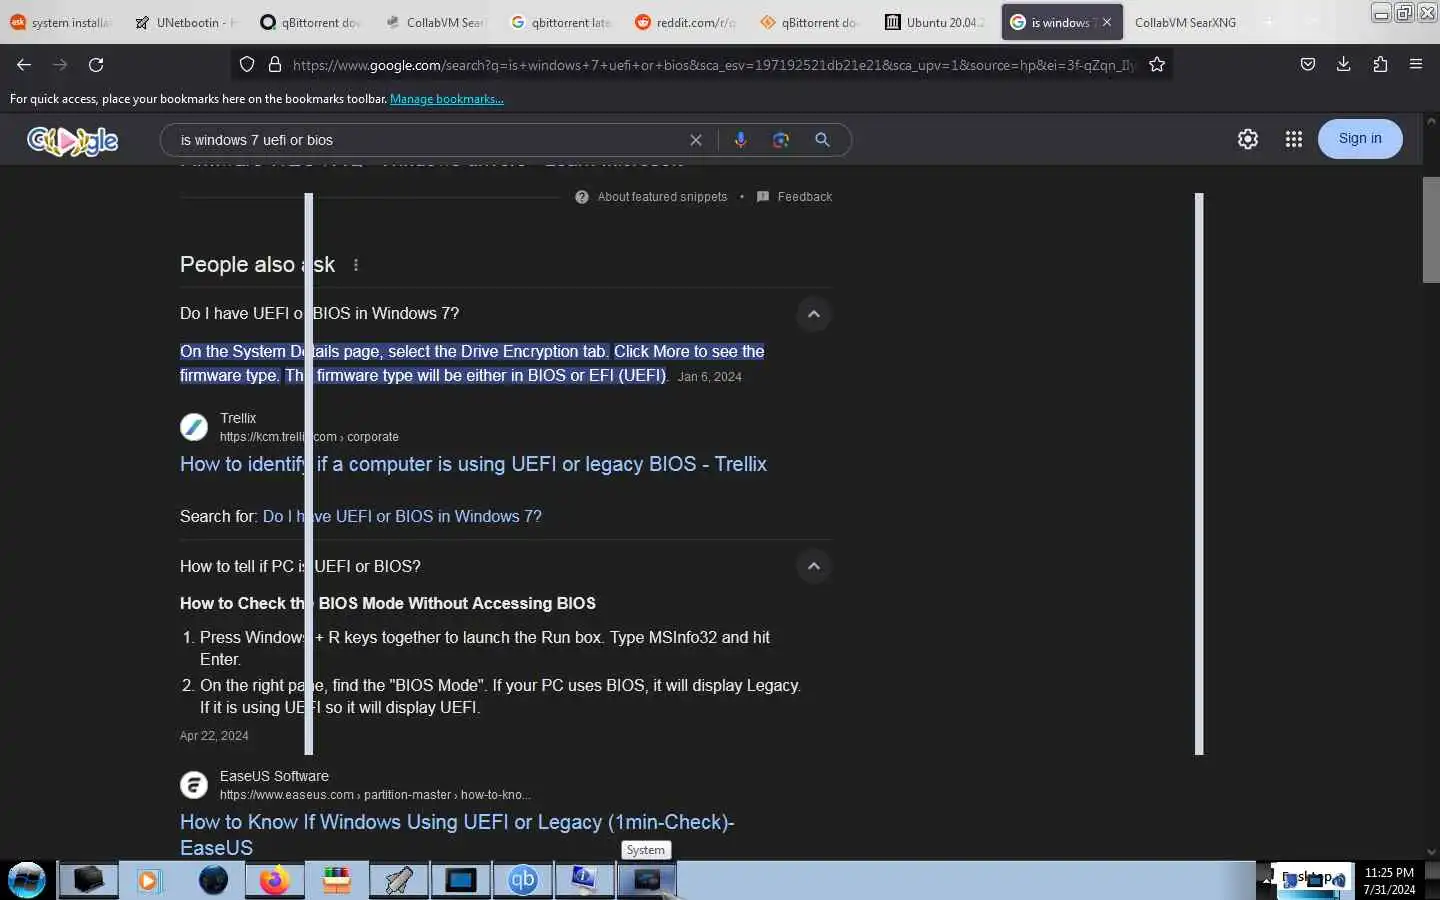Click the browser address bar URL
This screenshot has height=900, width=1440.
click(714, 65)
